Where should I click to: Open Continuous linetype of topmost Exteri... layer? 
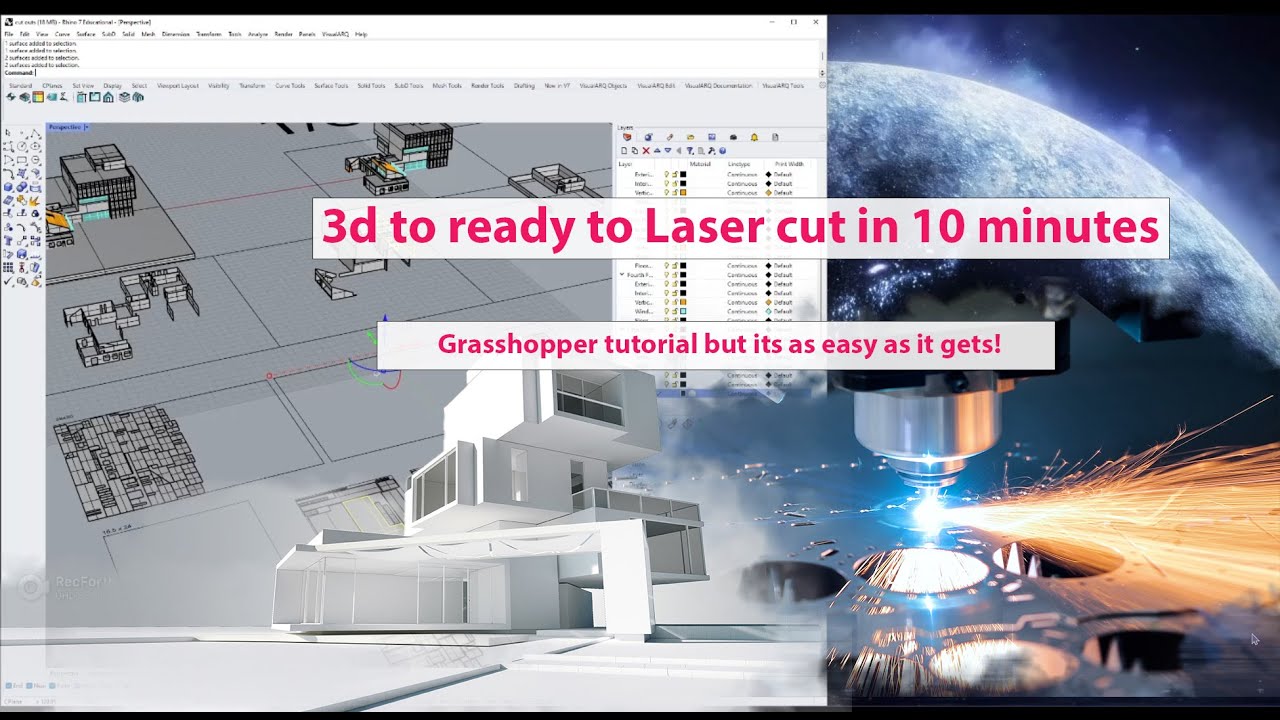tap(742, 174)
